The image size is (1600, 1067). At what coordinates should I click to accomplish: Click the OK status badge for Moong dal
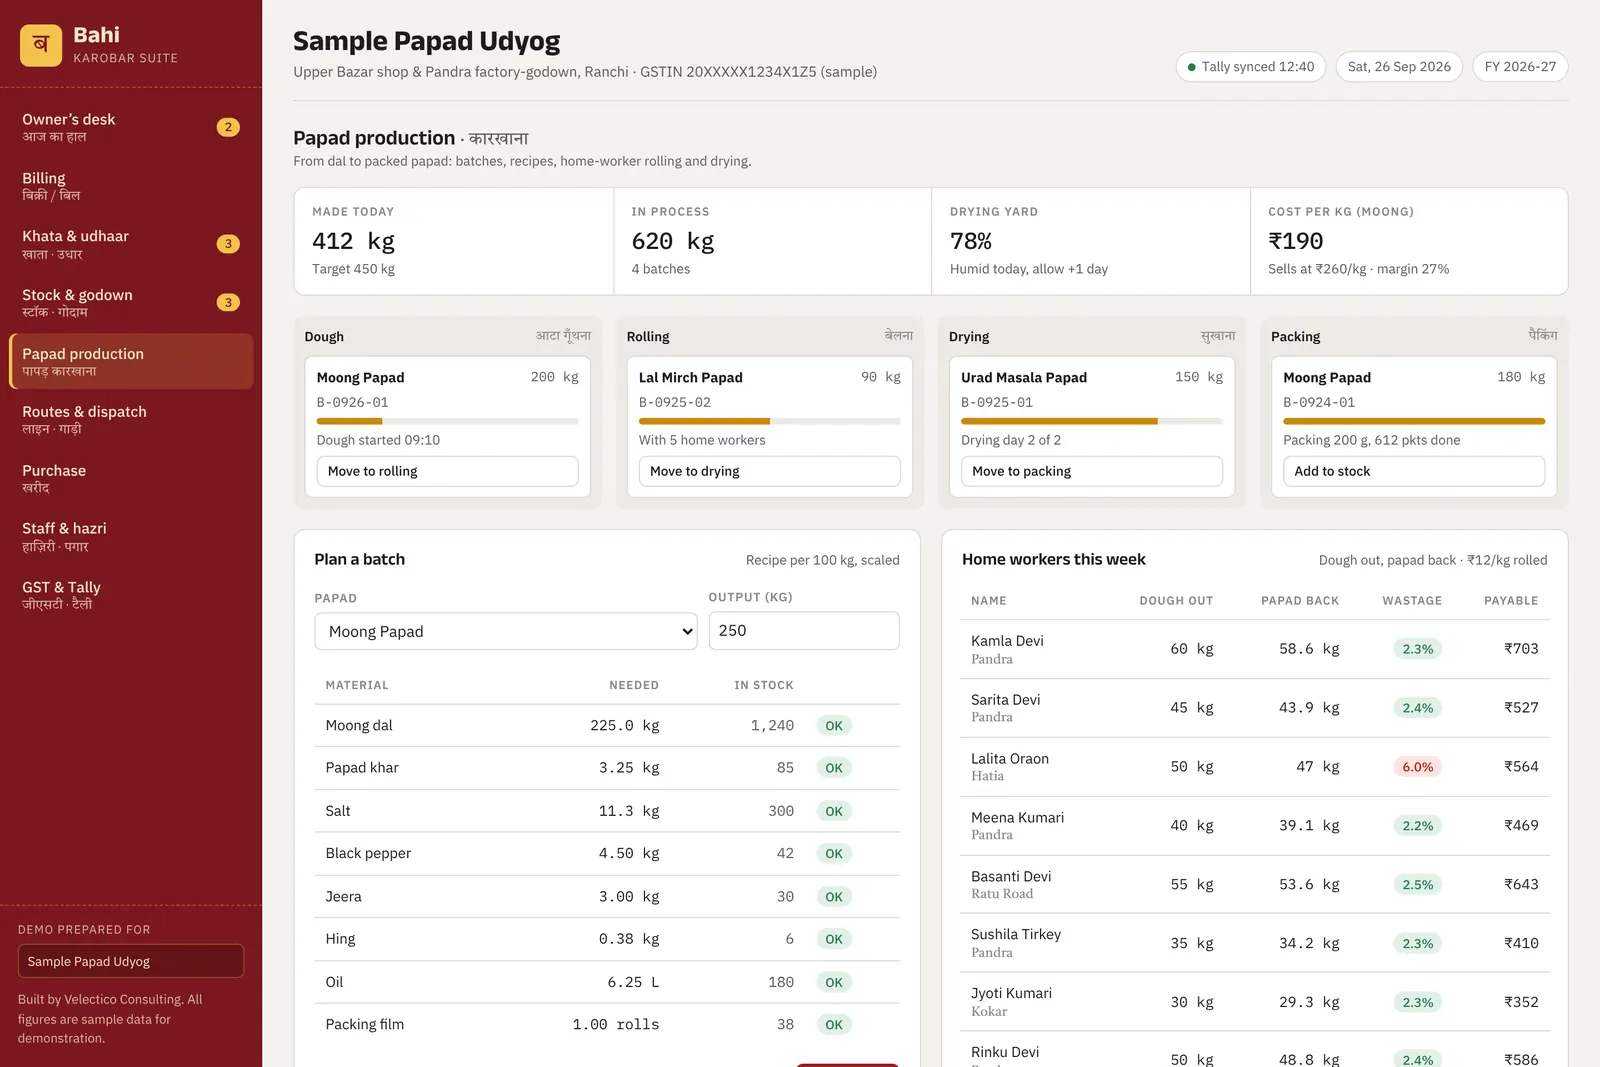tap(834, 726)
